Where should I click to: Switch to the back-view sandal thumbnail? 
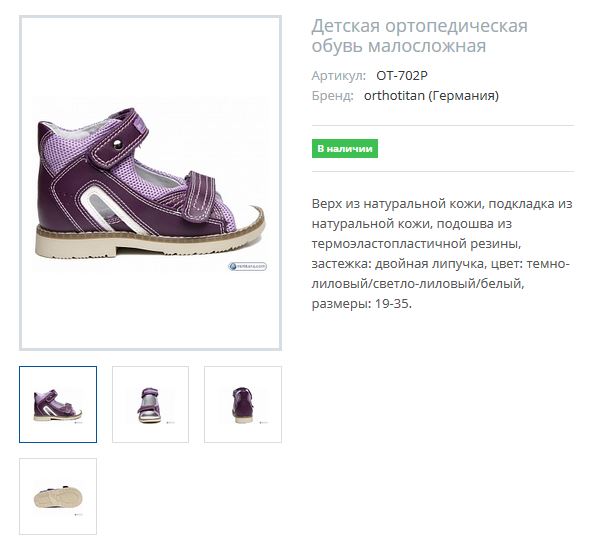tap(243, 404)
